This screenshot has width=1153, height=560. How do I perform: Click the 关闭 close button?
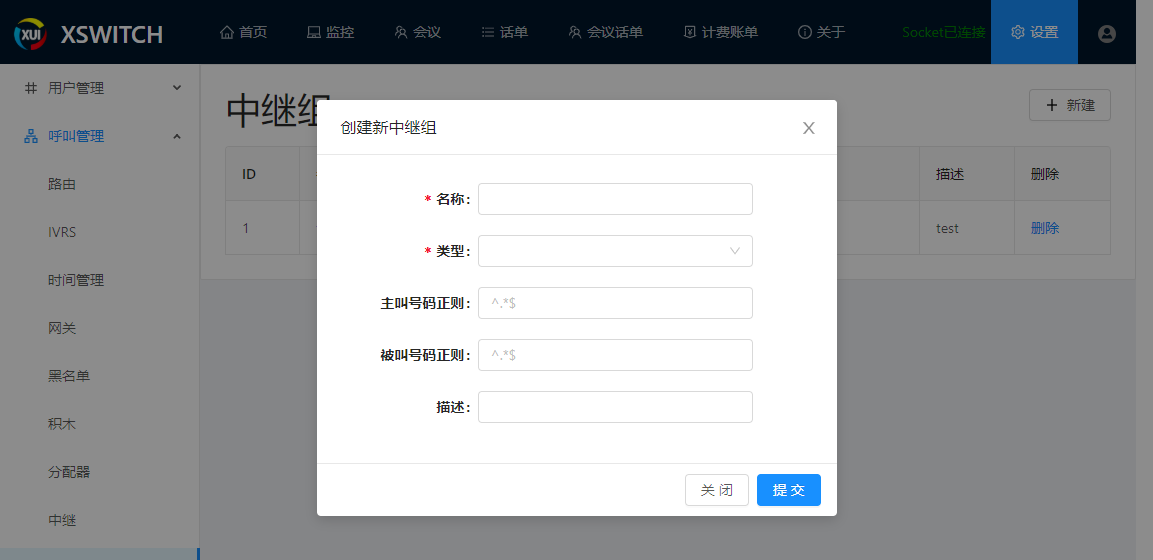[717, 490]
